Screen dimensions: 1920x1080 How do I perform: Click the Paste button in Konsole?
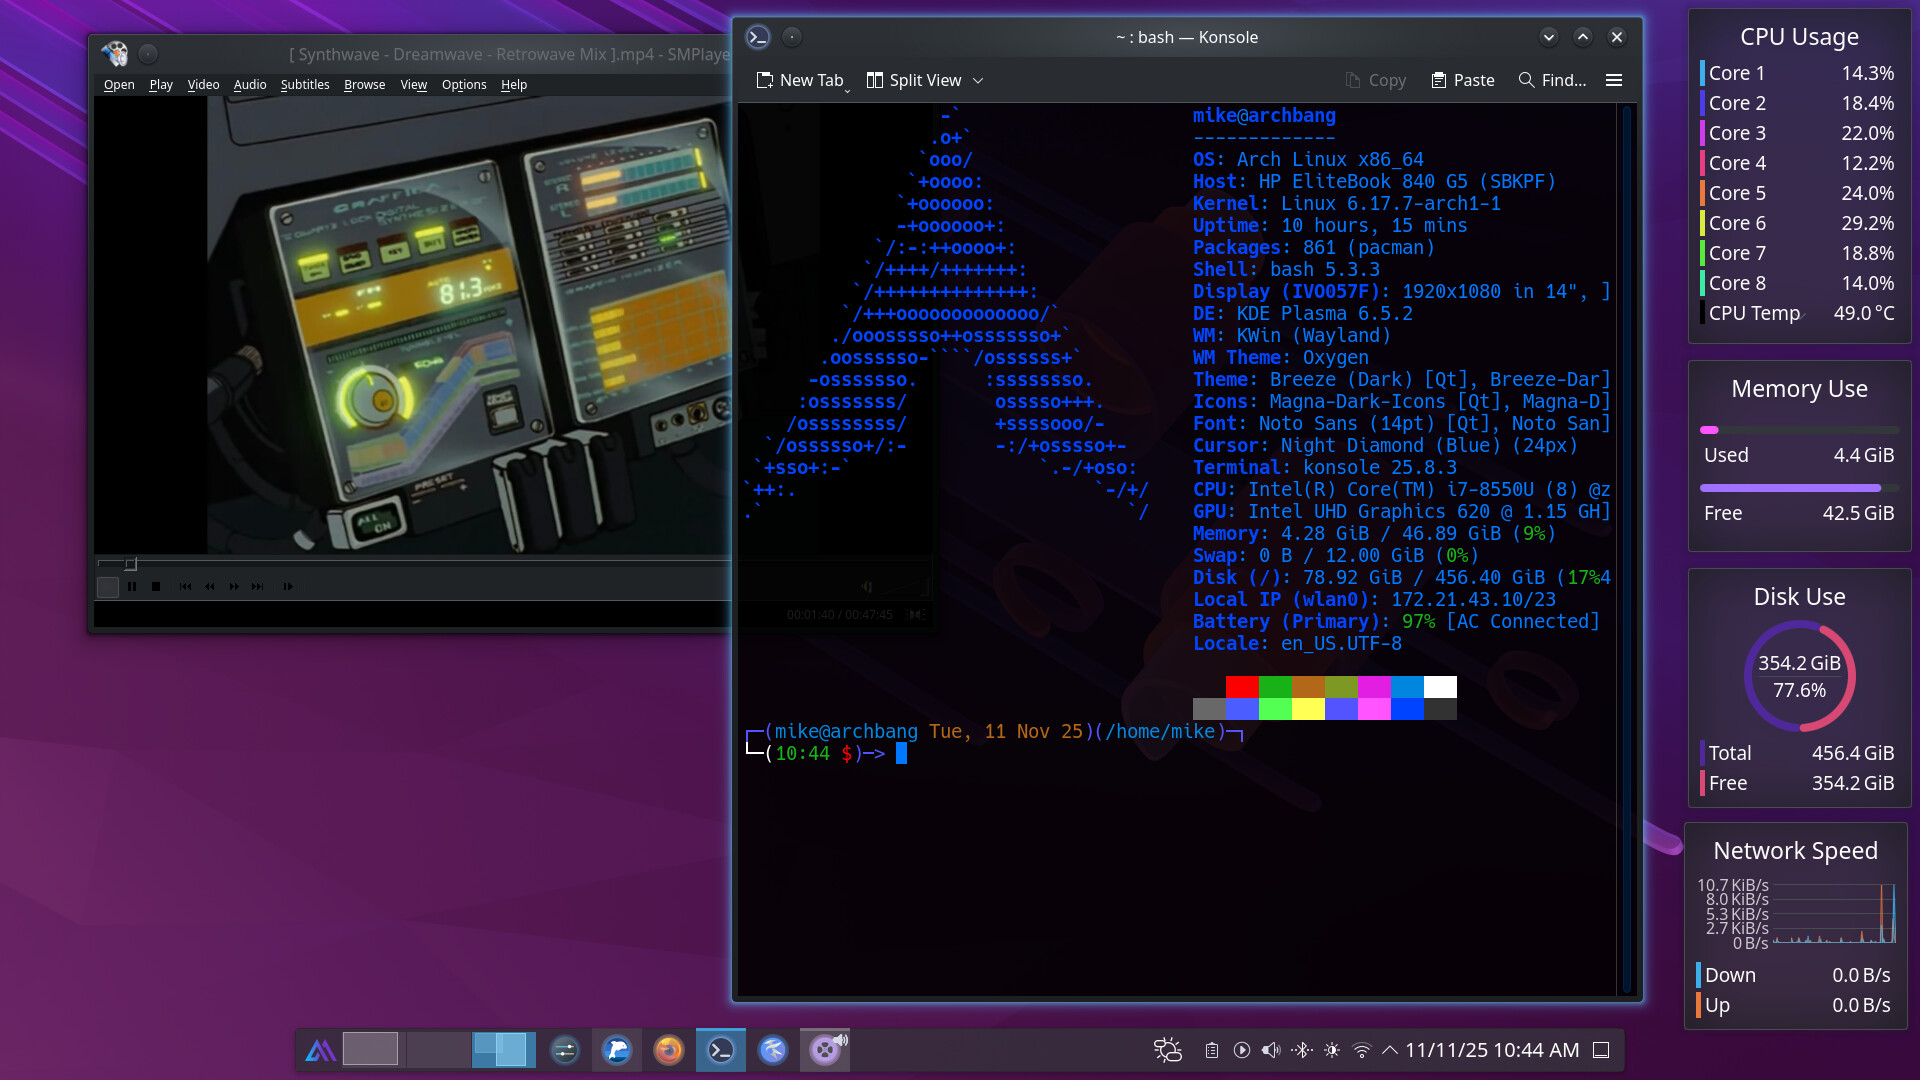pos(1462,80)
